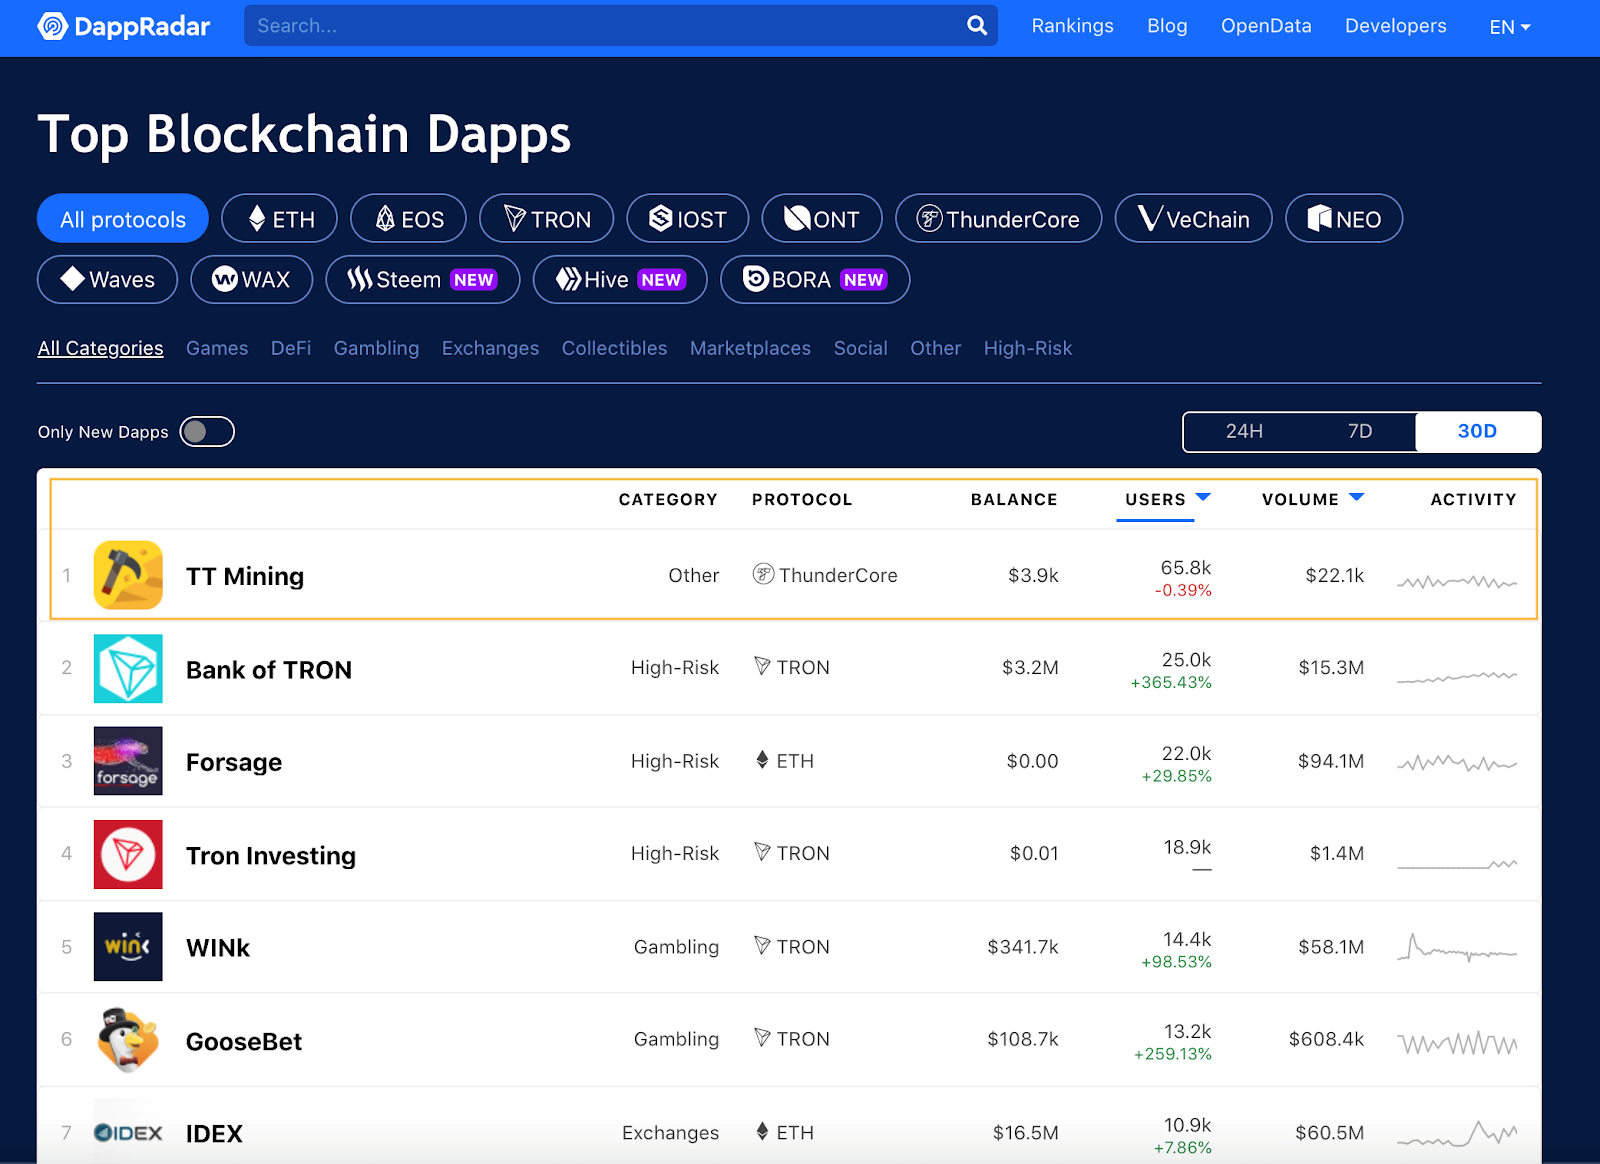Open the Forsage app icon
The image size is (1600, 1164).
(x=128, y=761)
